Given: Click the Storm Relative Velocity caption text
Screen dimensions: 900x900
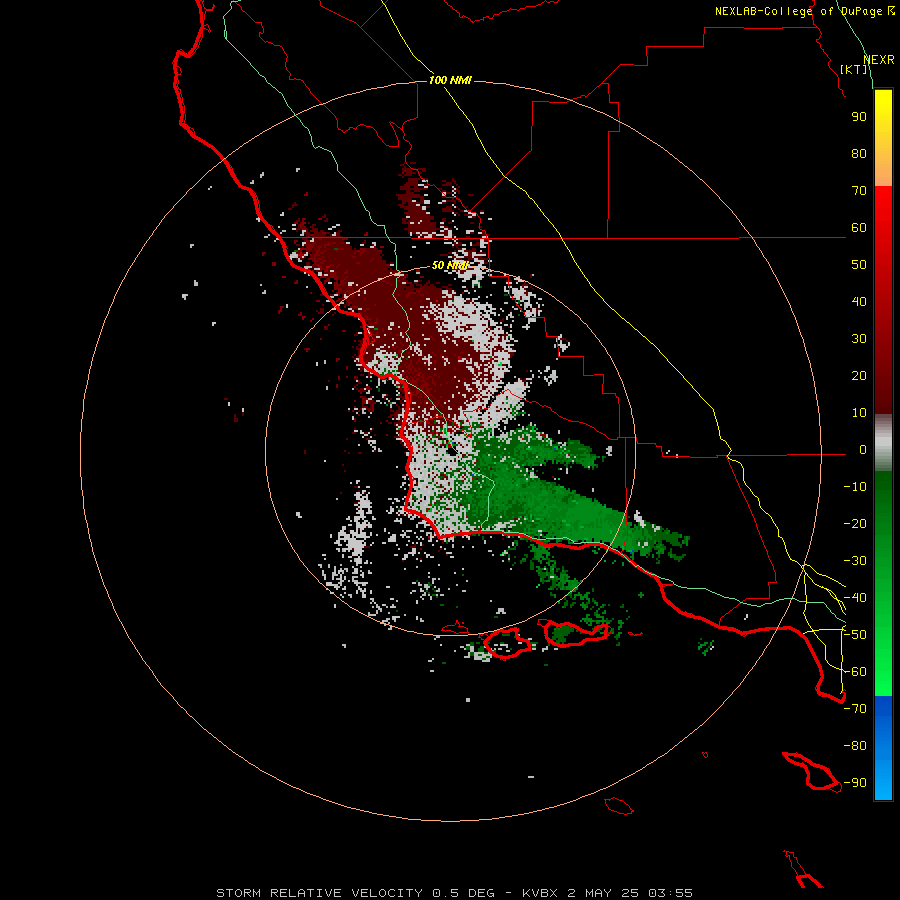Looking at the screenshot, I should point(454,893).
